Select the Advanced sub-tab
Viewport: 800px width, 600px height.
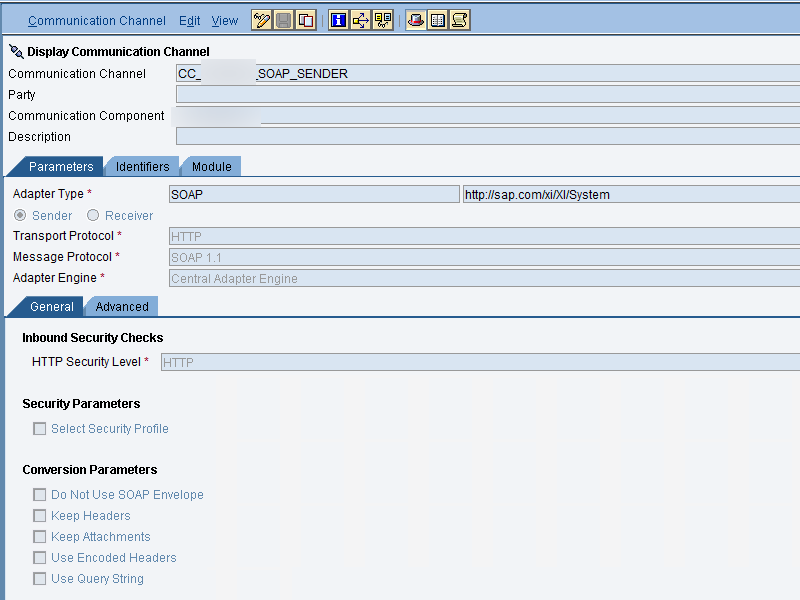click(x=122, y=307)
